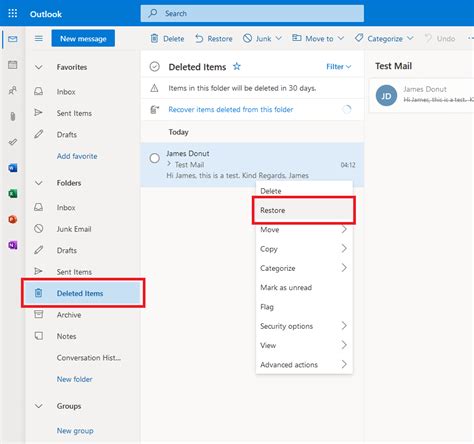Toggle the hamburger navigation pane button
This screenshot has width=474, height=444.
coord(39,39)
